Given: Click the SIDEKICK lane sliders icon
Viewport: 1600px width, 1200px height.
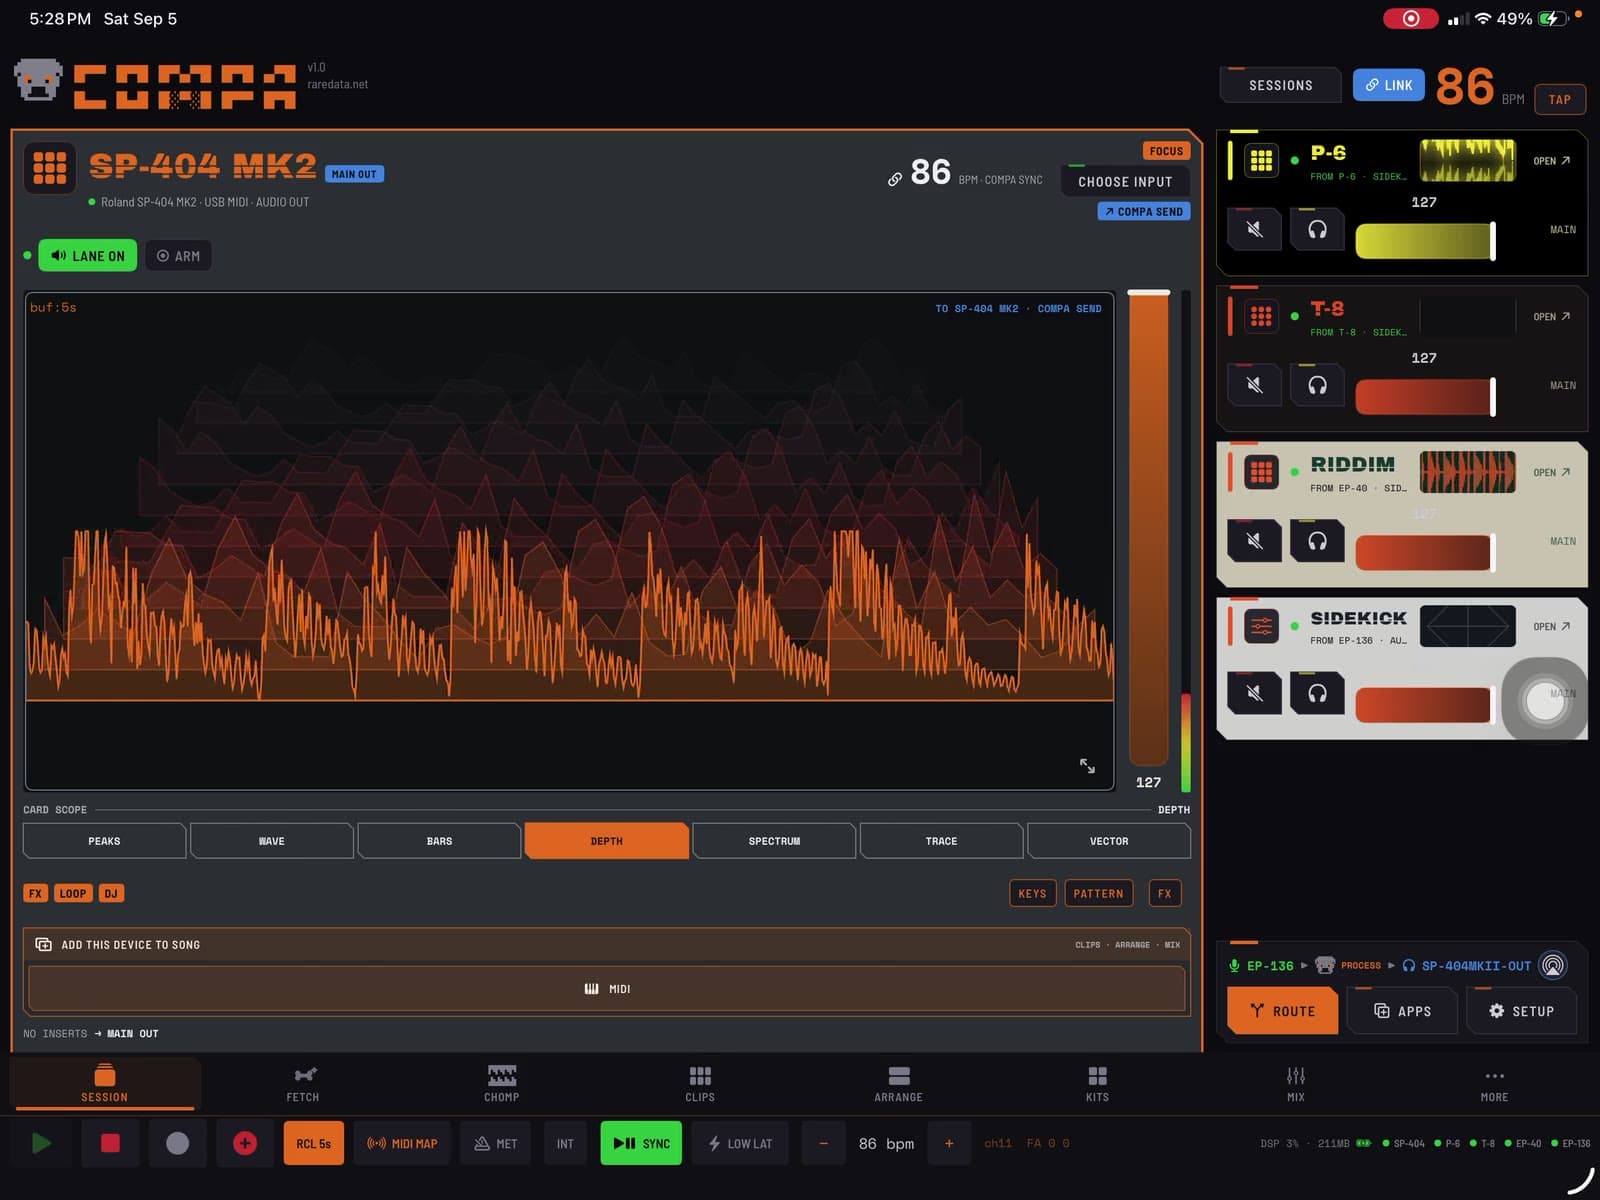Looking at the screenshot, I should [1261, 627].
